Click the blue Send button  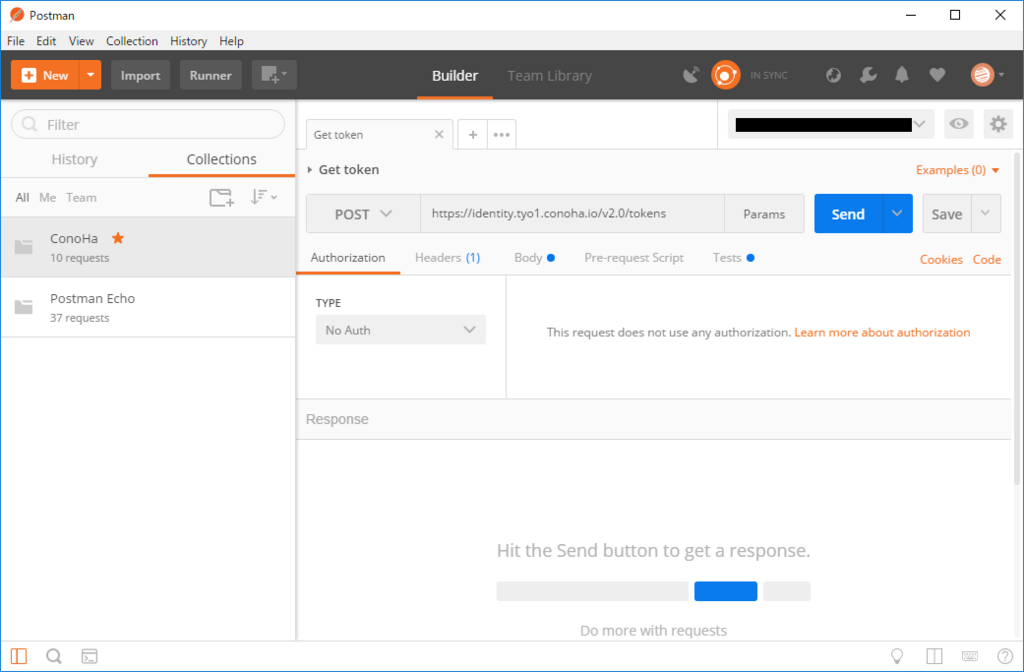pos(848,214)
